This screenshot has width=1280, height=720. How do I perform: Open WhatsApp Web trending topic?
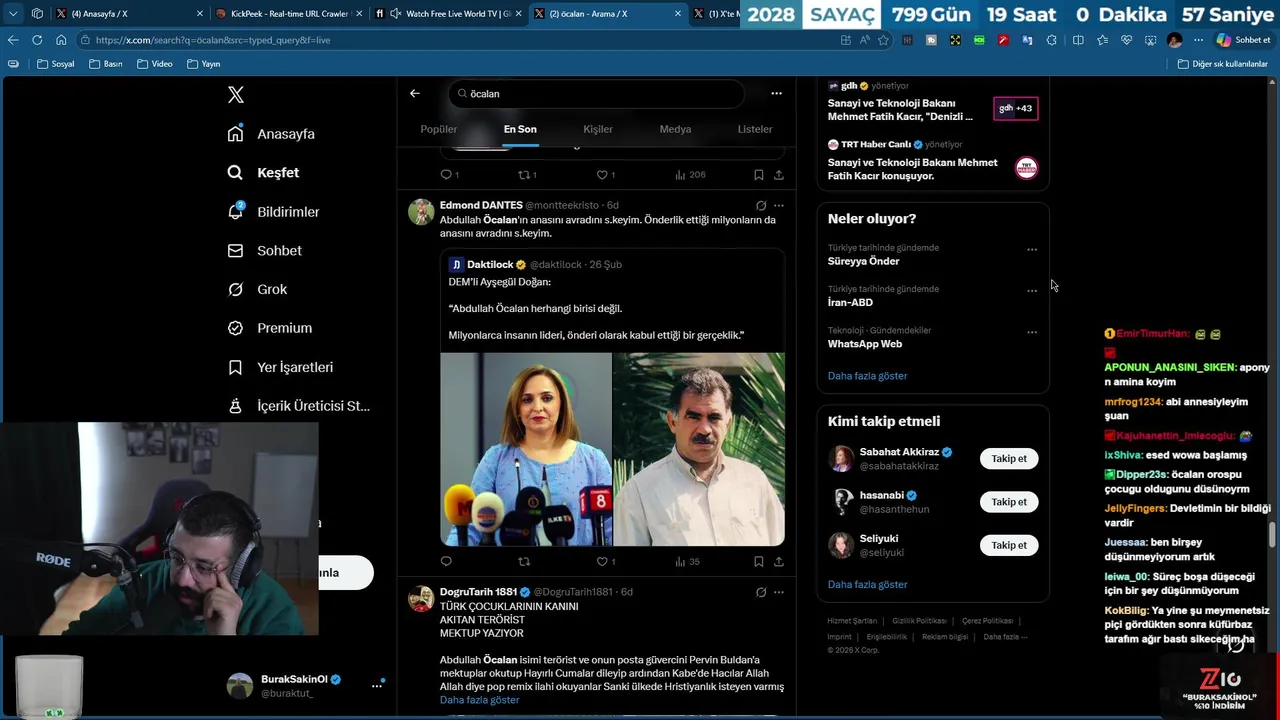coord(865,344)
